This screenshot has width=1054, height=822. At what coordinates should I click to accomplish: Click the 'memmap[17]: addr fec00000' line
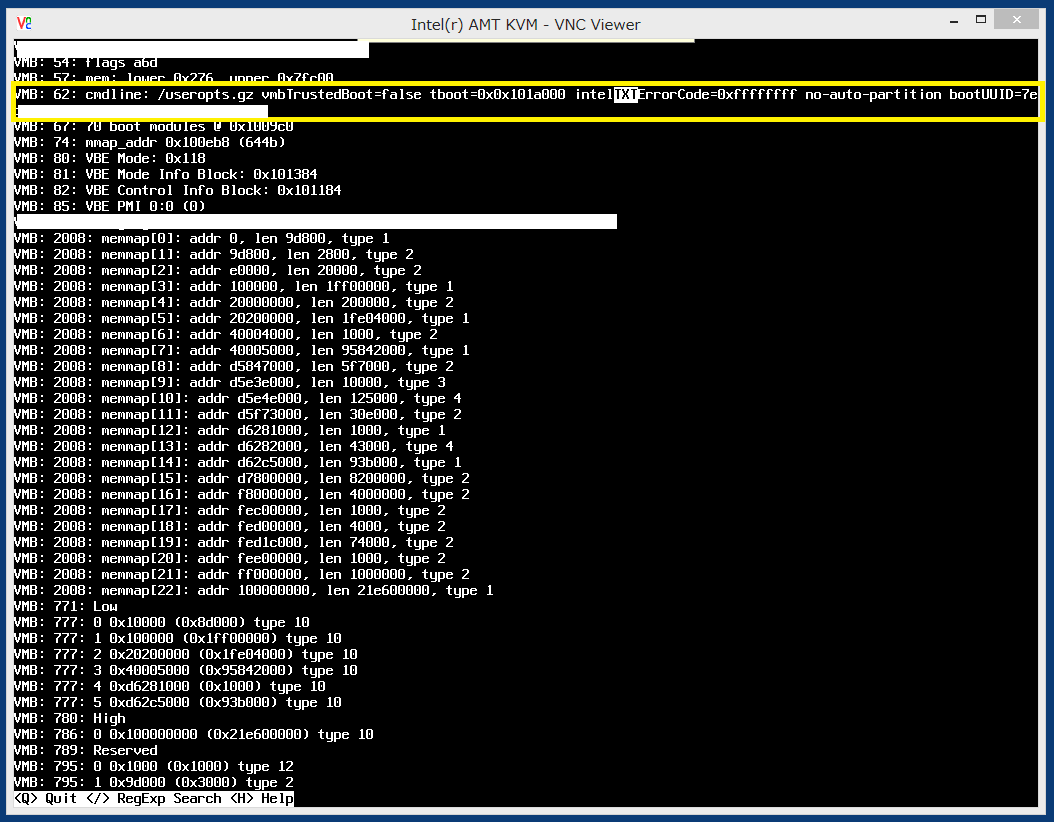coord(230,511)
